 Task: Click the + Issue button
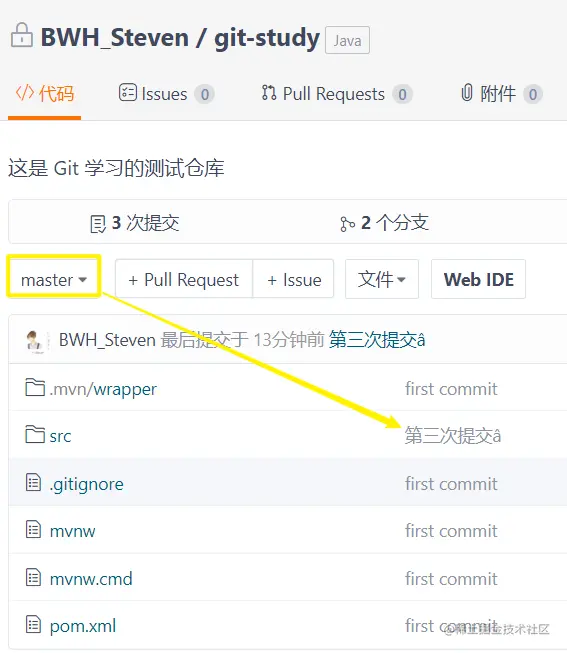click(293, 279)
